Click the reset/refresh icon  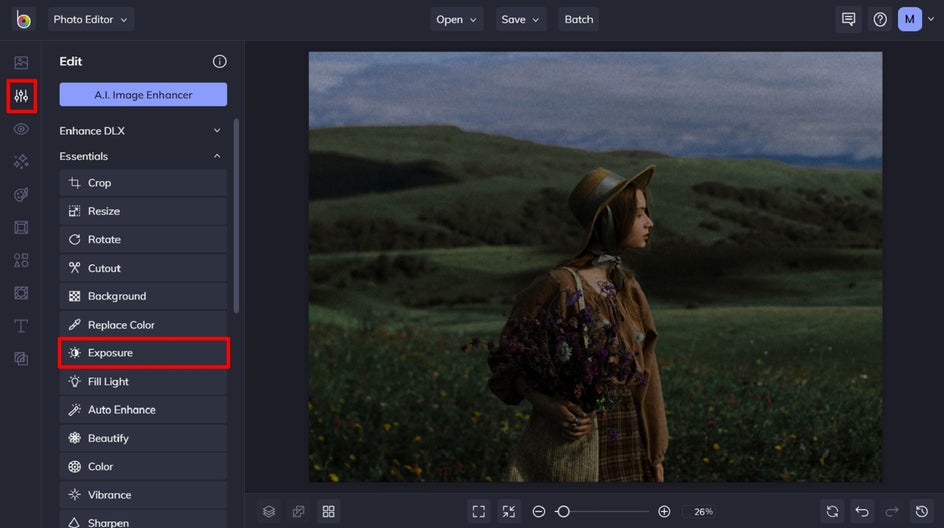832,511
